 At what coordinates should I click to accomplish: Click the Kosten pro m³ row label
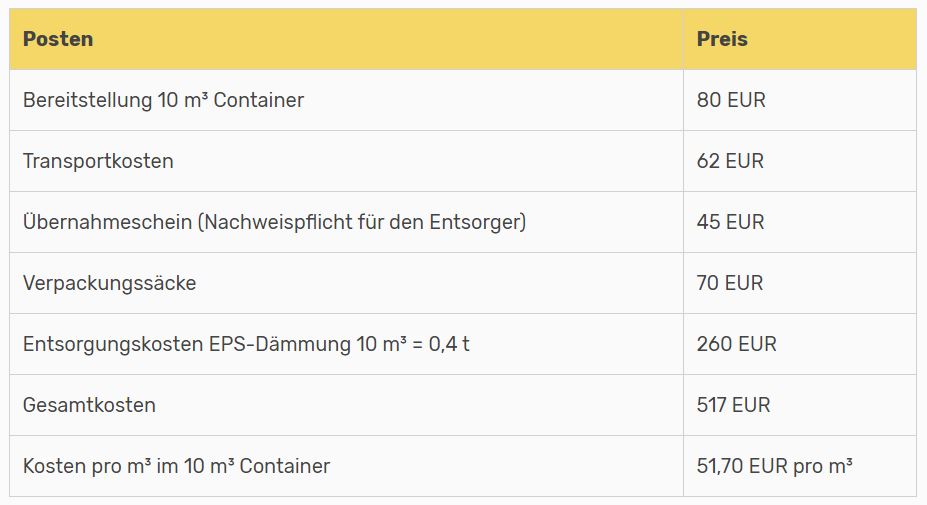[176, 466]
